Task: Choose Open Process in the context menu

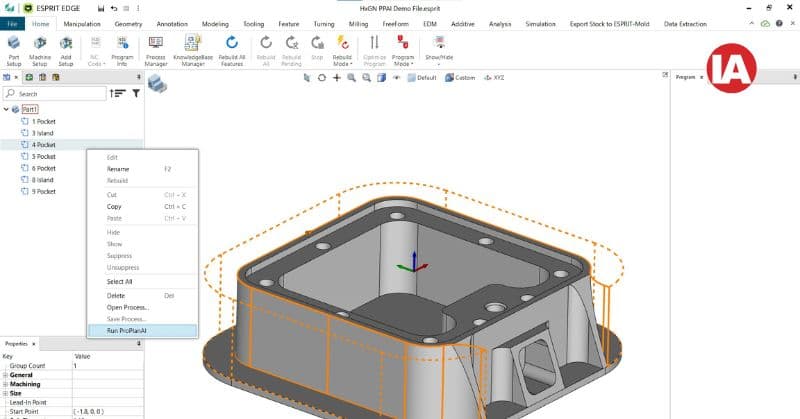Action: 142,307
